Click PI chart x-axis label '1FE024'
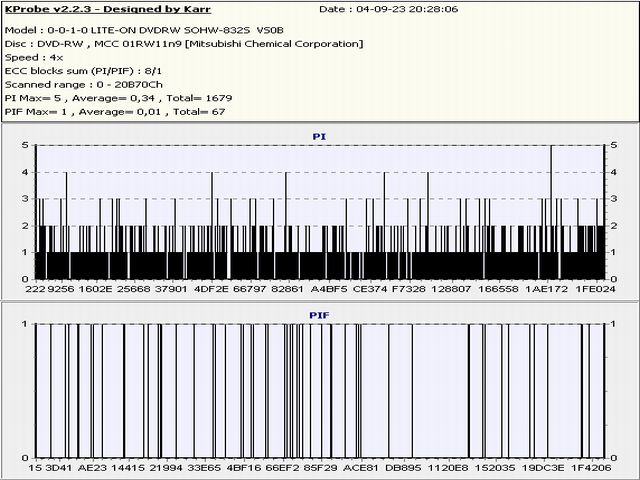640x480 pixels. [x=596, y=289]
